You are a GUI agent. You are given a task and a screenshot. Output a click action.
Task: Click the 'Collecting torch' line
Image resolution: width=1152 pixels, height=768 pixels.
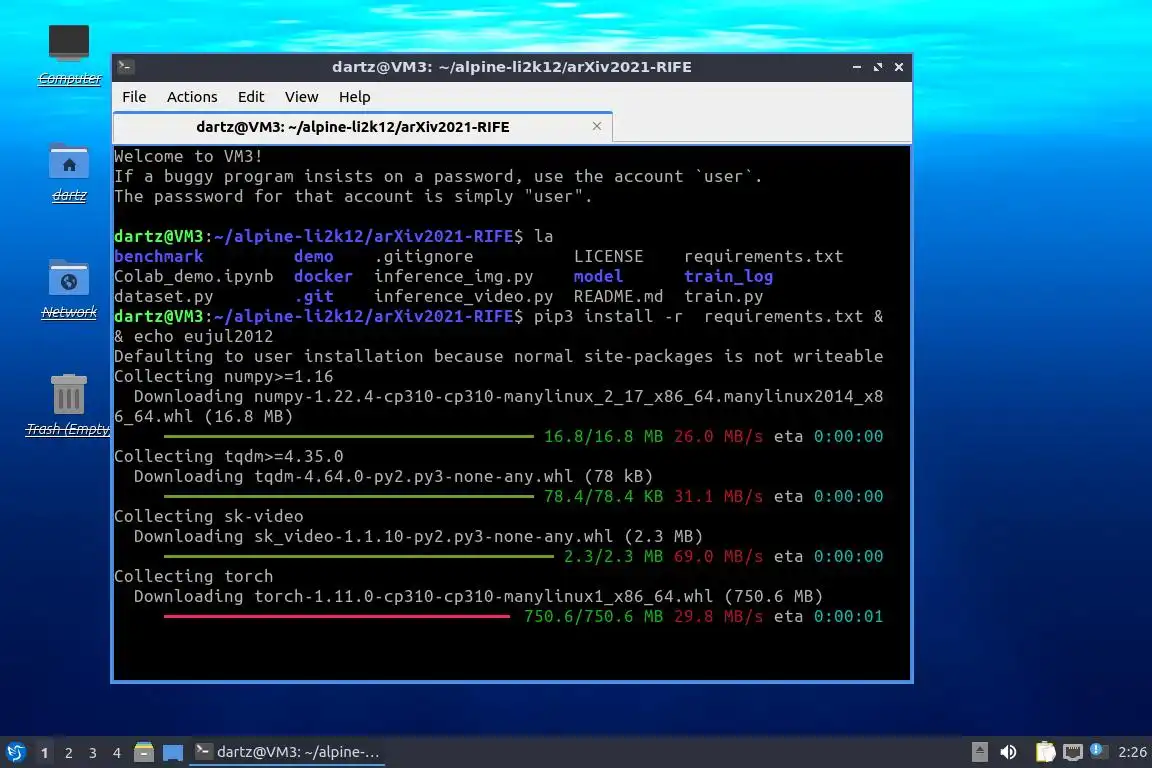click(193, 576)
